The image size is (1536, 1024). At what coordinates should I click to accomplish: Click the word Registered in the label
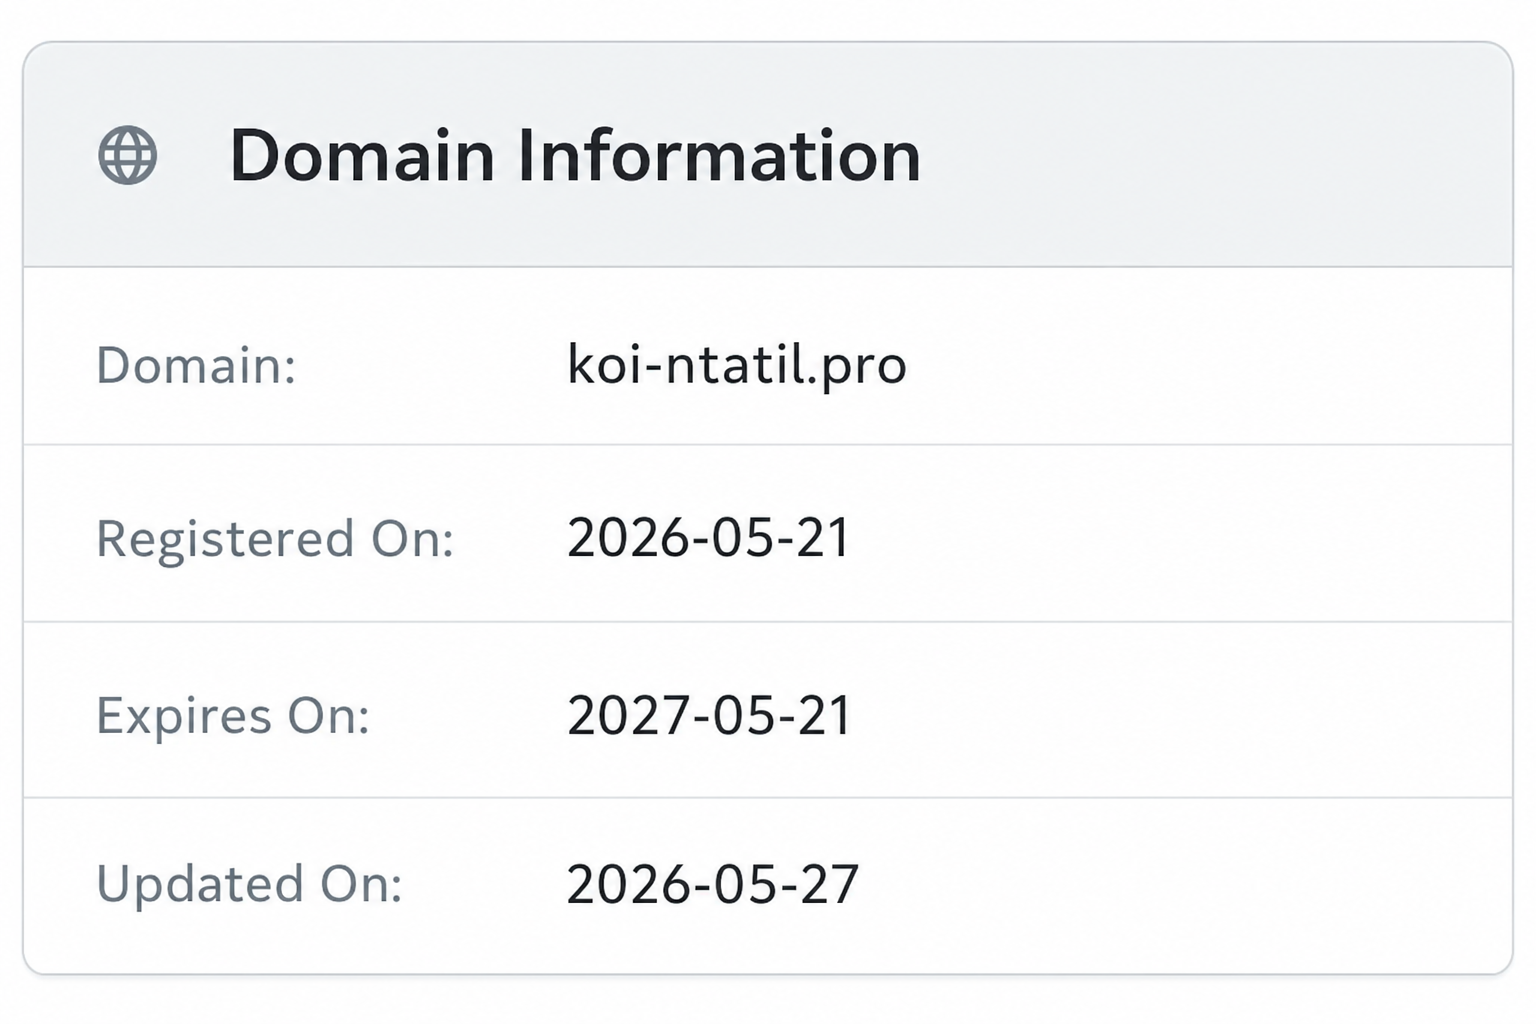pos(225,539)
